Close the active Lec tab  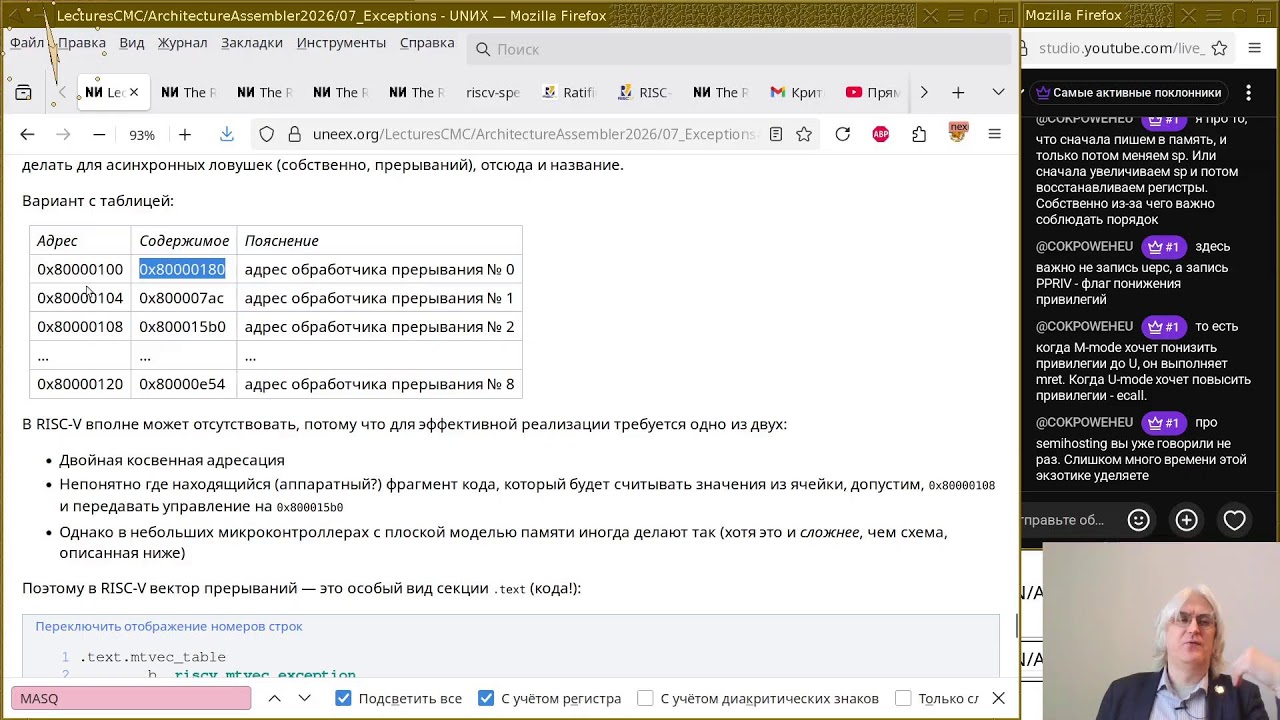[133, 92]
